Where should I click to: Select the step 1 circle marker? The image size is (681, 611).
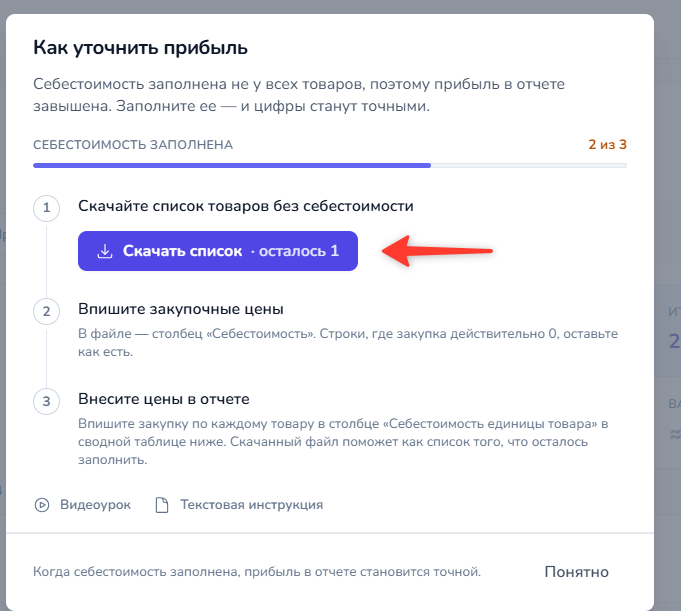(46, 208)
